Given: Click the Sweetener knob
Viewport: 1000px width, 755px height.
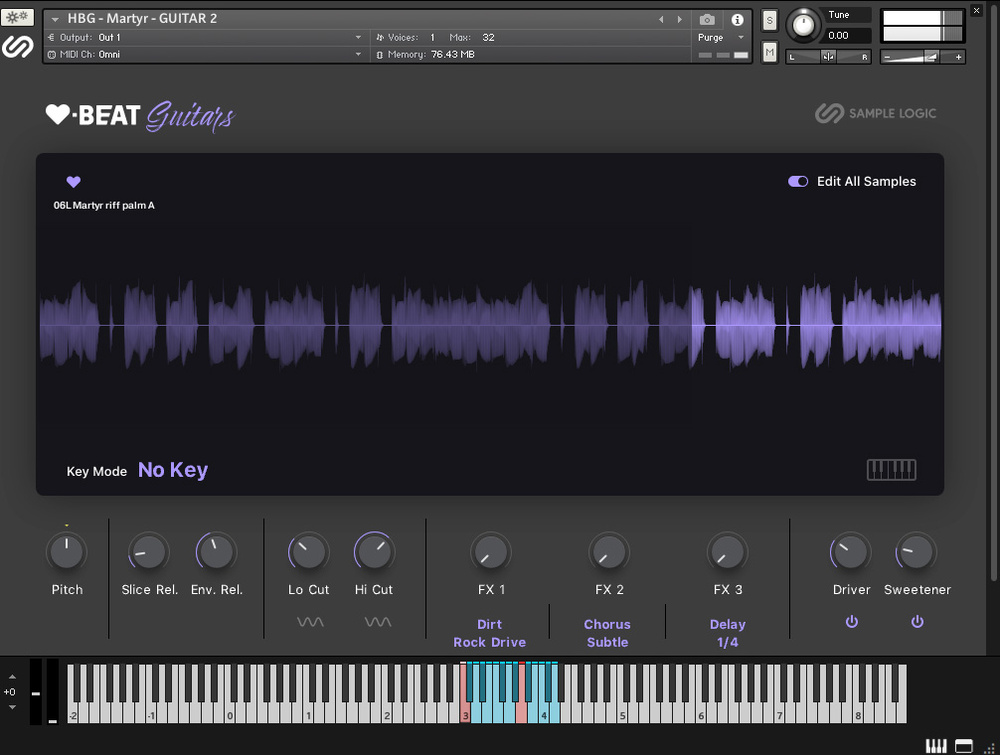Looking at the screenshot, I should click(x=916, y=552).
